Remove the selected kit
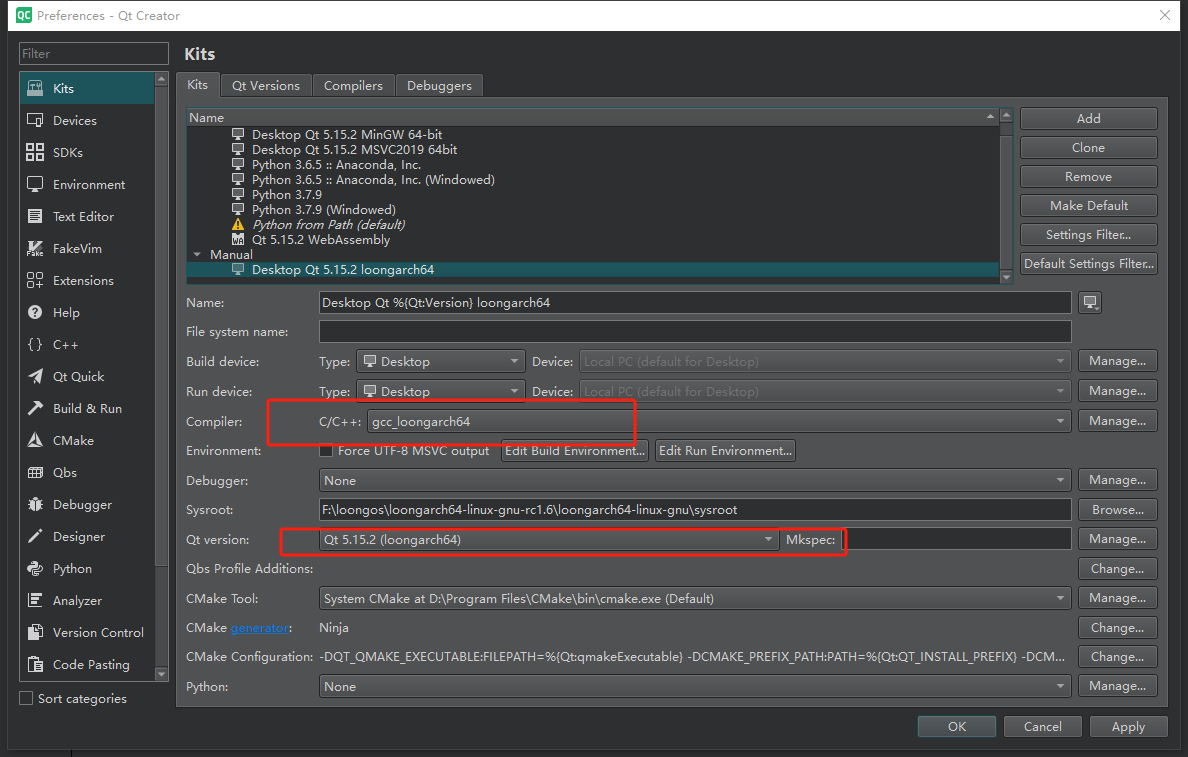1188x757 pixels. [x=1089, y=177]
